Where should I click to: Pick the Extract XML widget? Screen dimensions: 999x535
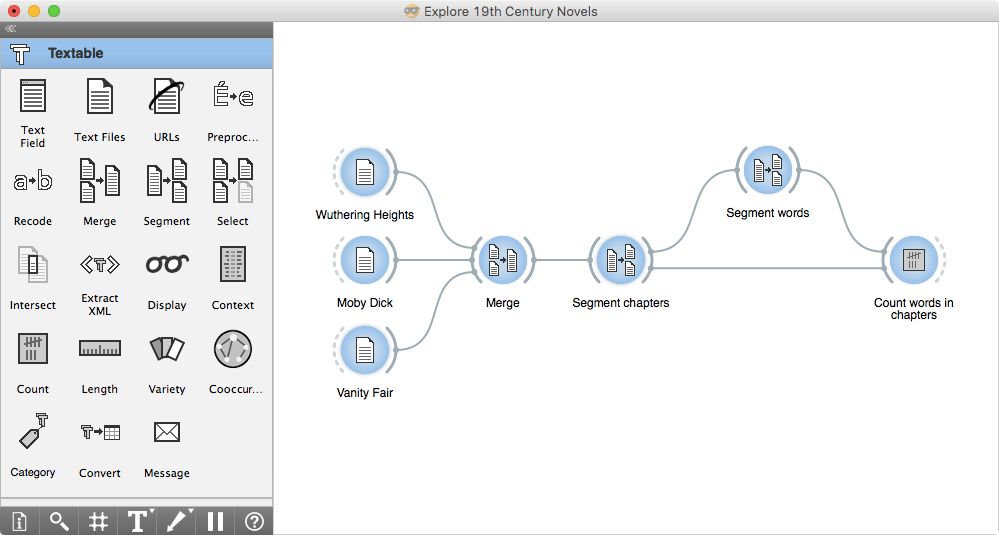pyautogui.click(x=100, y=266)
